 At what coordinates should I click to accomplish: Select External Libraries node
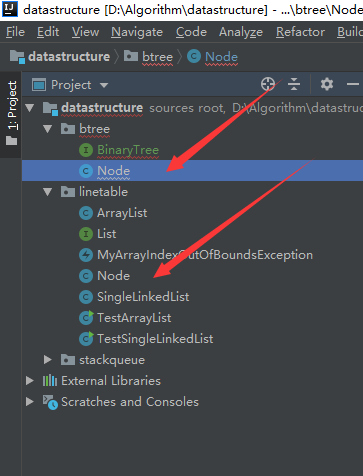coord(111,381)
